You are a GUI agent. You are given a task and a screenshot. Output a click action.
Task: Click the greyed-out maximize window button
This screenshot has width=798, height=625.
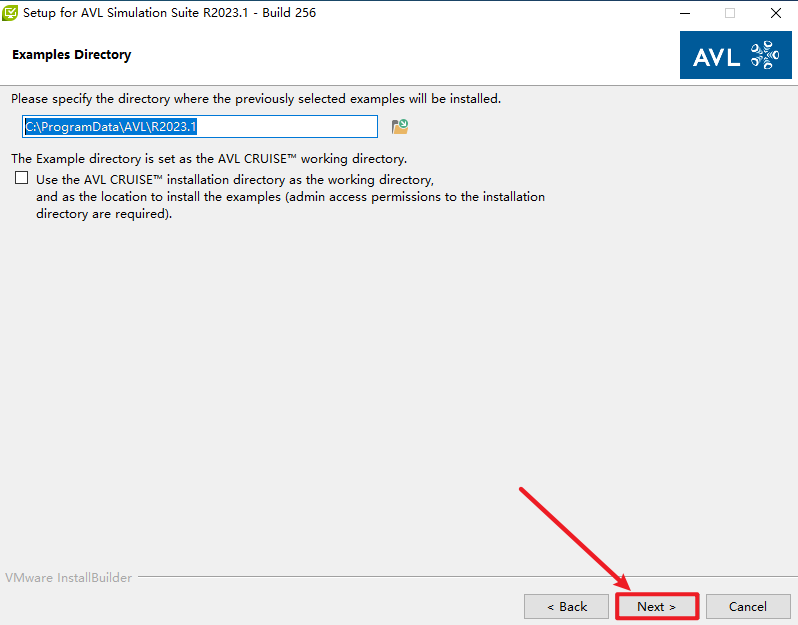(730, 13)
